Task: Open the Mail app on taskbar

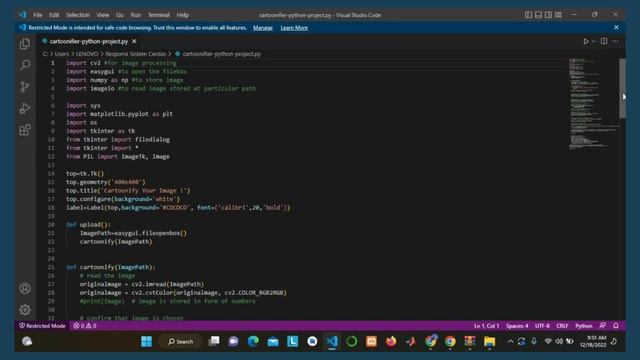Action: [273, 341]
